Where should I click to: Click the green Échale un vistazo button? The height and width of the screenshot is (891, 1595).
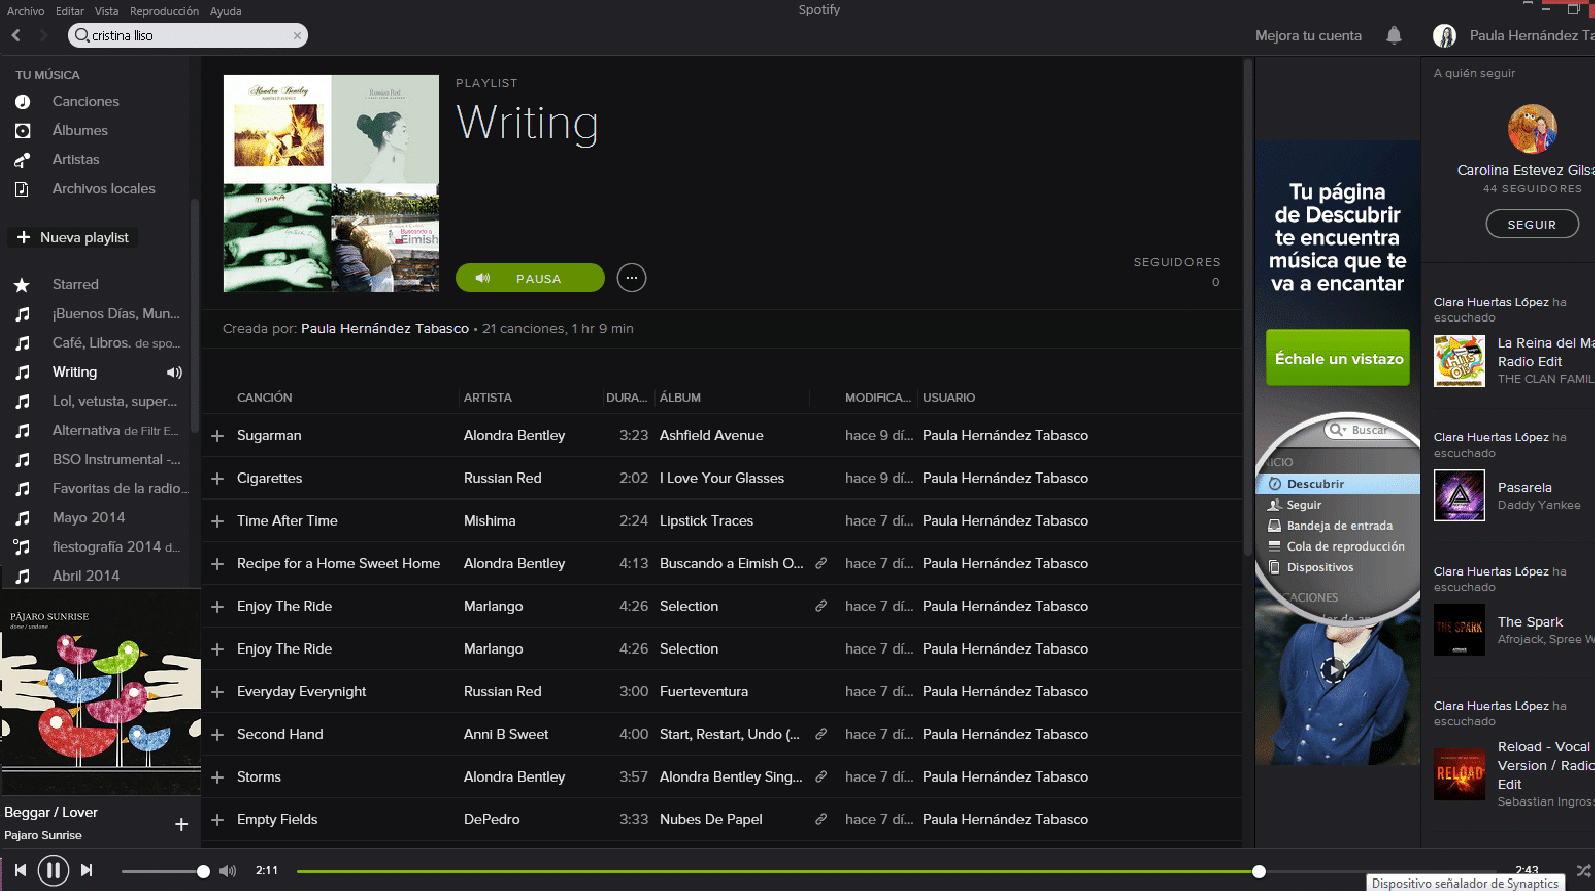(x=1338, y=358)
